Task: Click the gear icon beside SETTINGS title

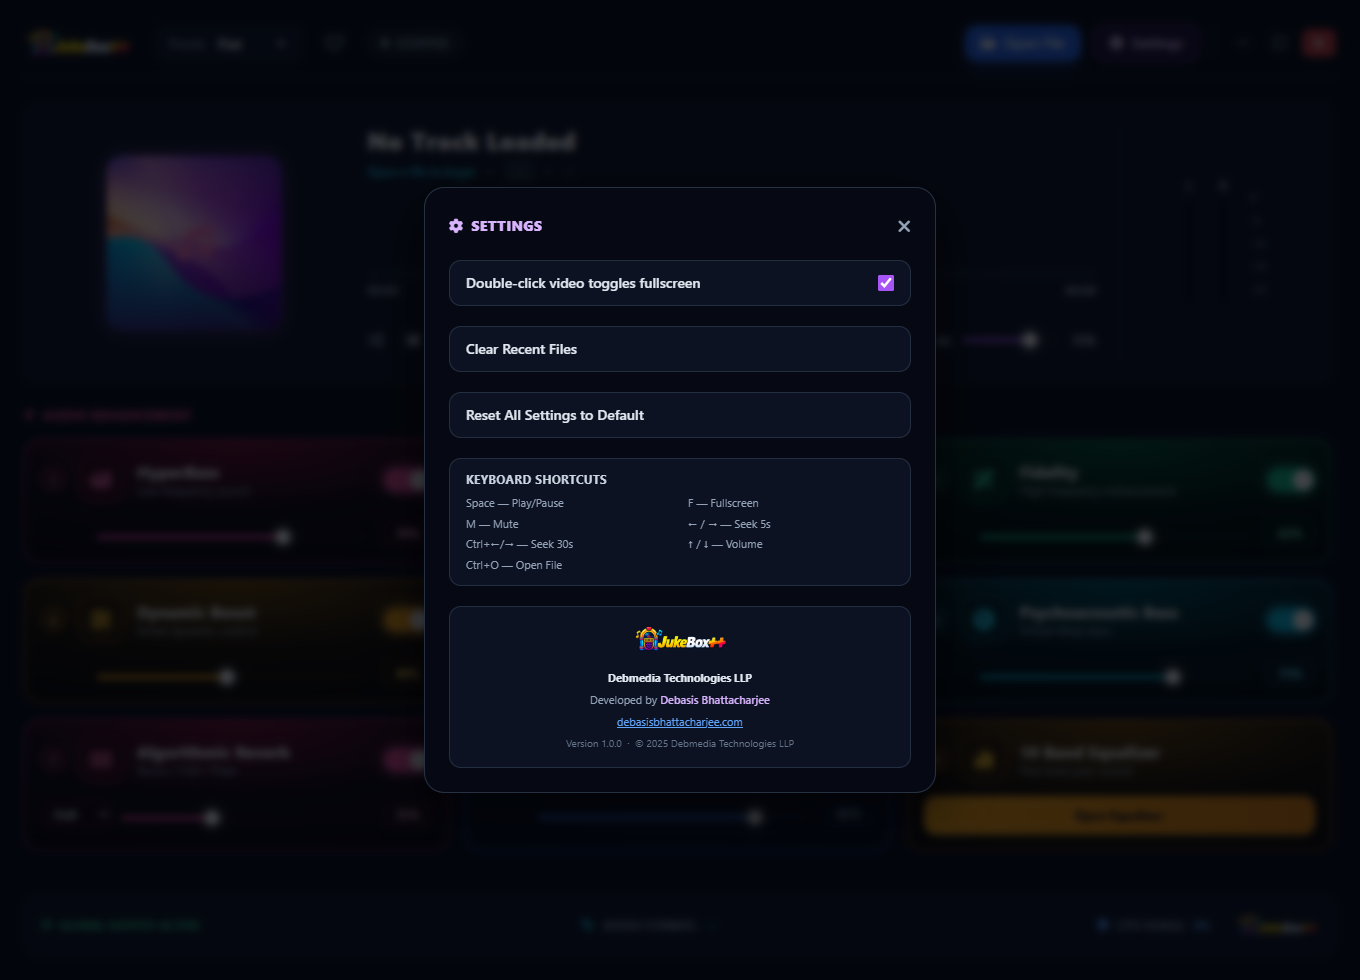Action: click(x=456, y=226)
